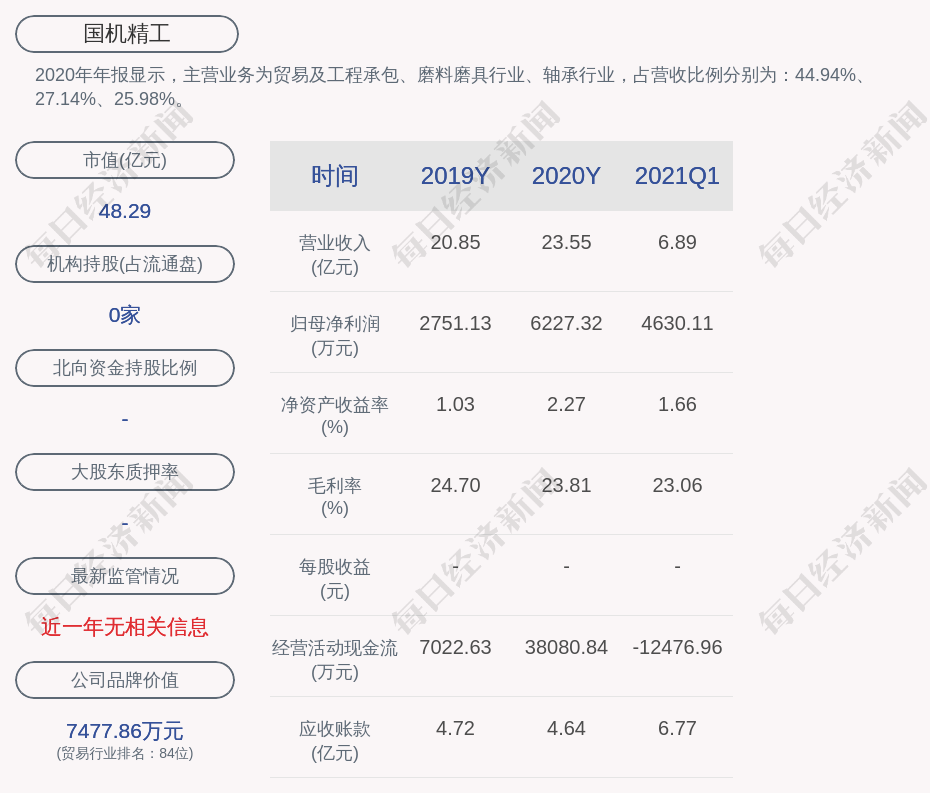This screenshot has width=930, height=793.
Task: Click the 2019Y column header
Action: click(455, 176)
